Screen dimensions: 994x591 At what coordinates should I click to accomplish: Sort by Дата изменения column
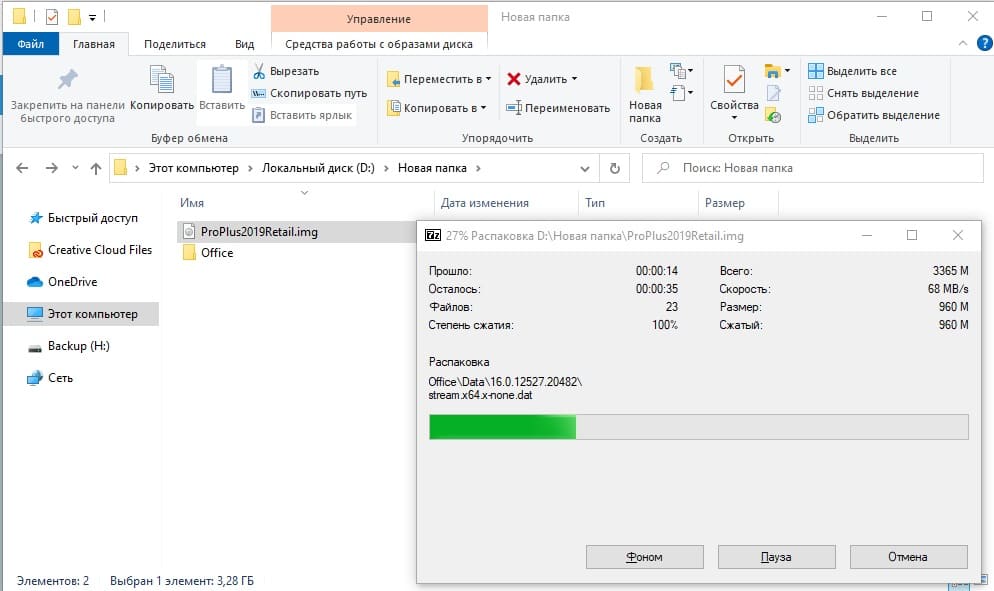485,203
